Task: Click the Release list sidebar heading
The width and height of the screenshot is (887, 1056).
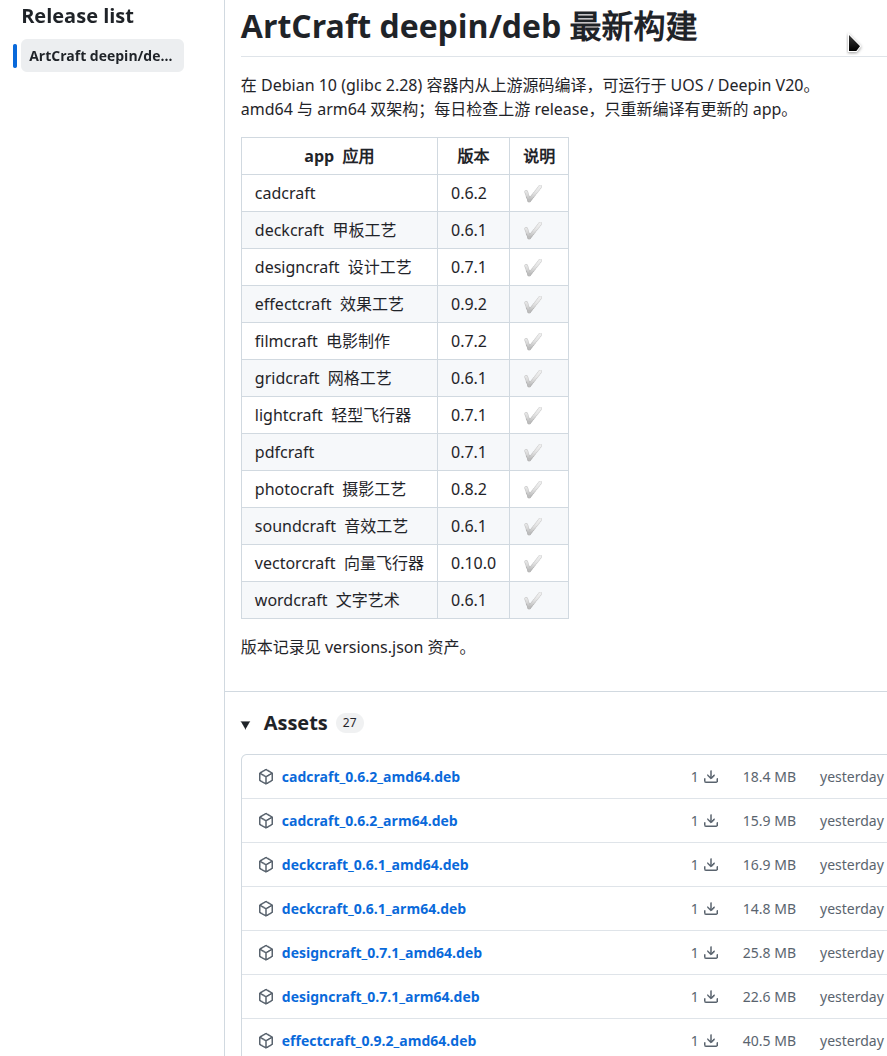Action: pyautogui.click(x=77, y=15)
